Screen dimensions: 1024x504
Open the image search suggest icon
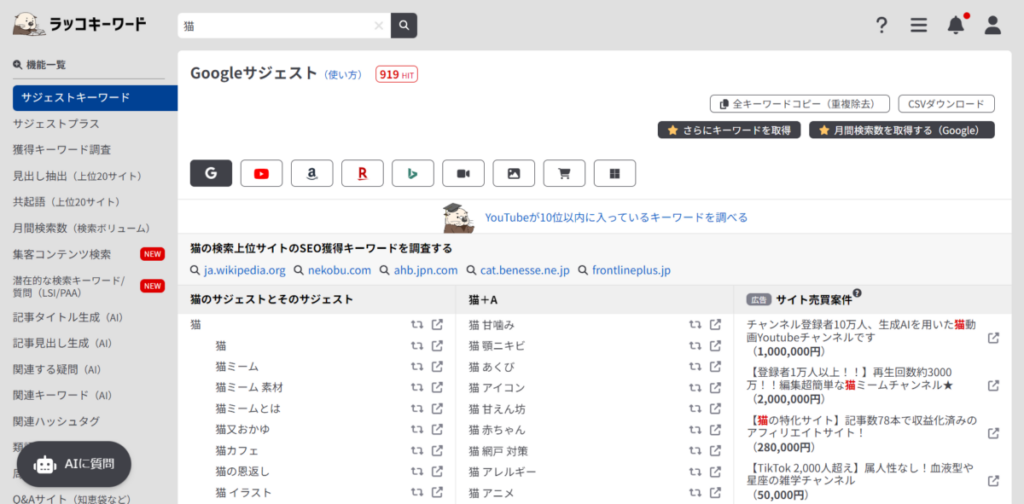tap(513, 173)
